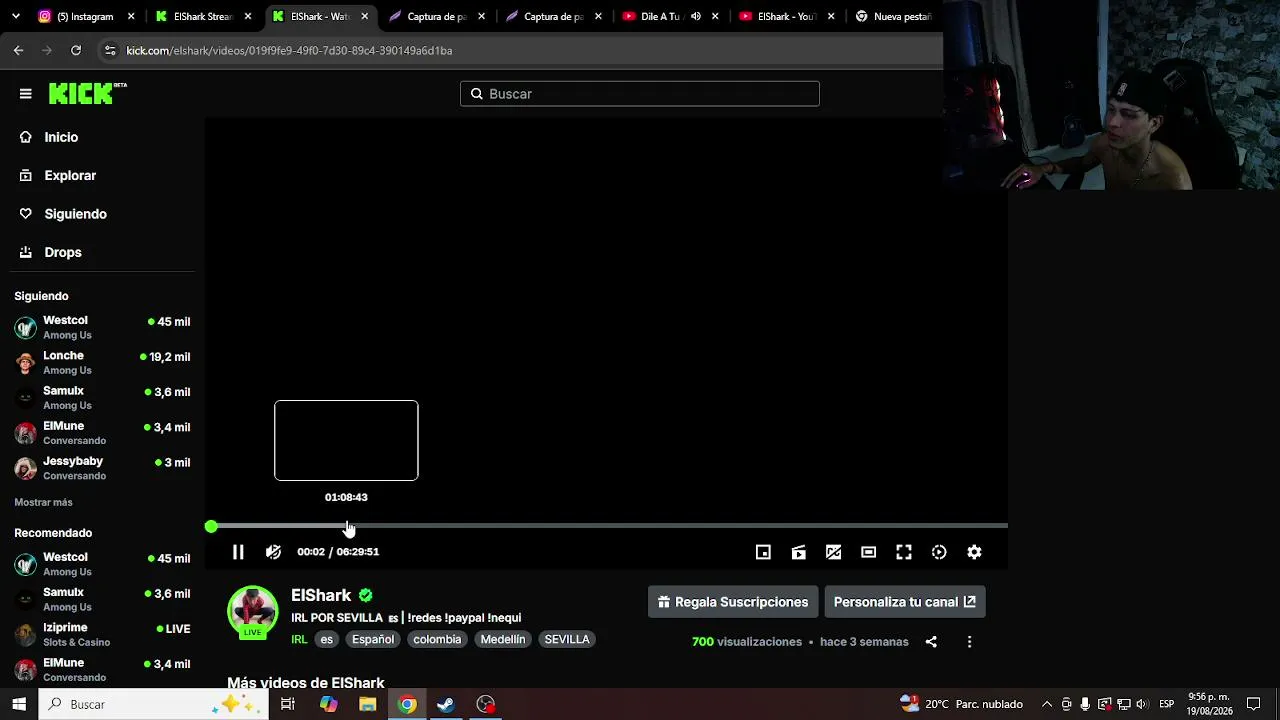
Task: Open the Windows notification center
Action: [x=1254, y=704]
